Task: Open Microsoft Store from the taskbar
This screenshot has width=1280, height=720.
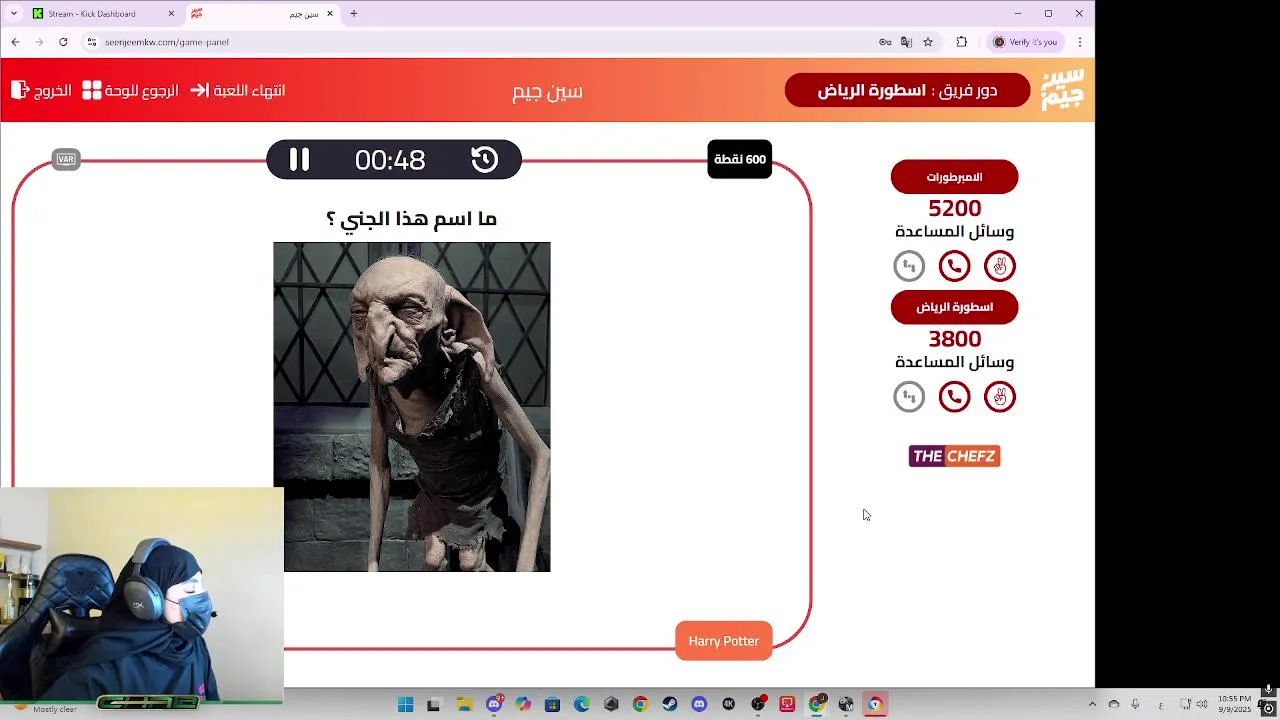Action: (552, 705)
